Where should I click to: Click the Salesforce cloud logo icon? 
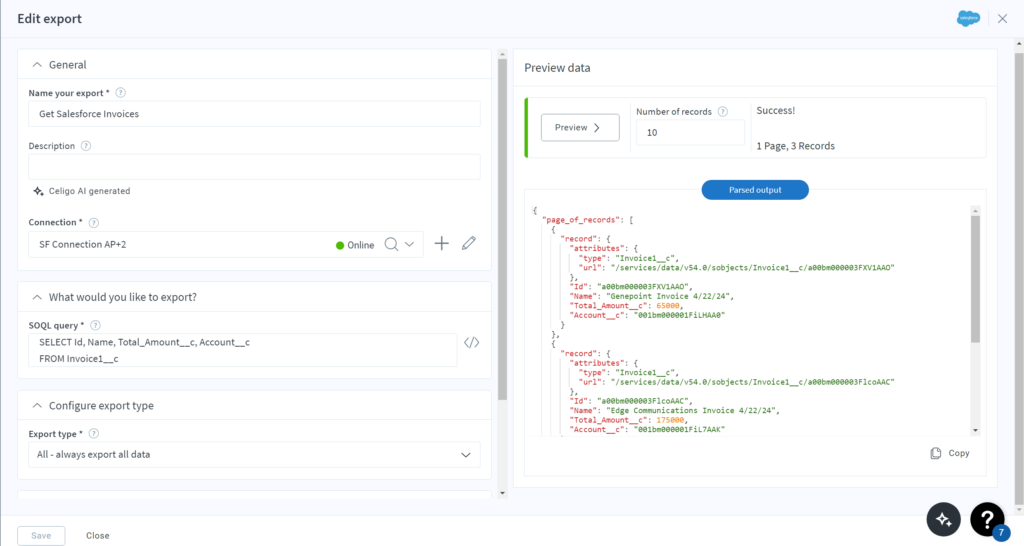pyautogui.click(x=968, y=18)
